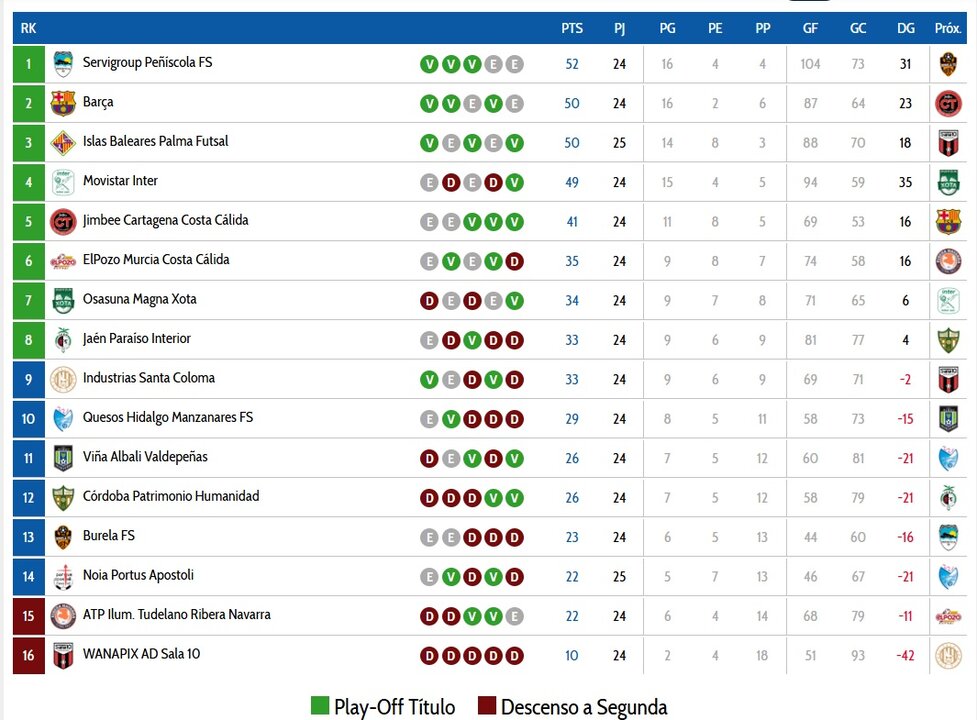The height and width of the screenshot is (720, 977).
Task: Sort standings by DG column header
Action: tap(906, 28)
